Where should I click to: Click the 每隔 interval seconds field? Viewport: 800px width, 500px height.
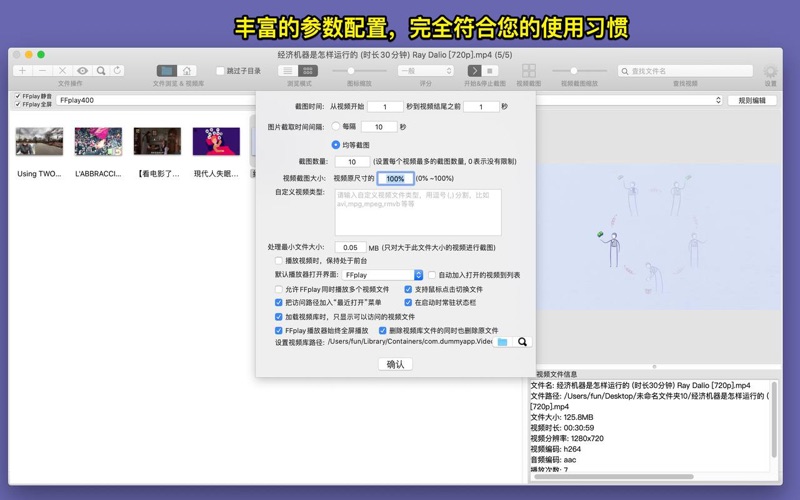click(379, 127)
